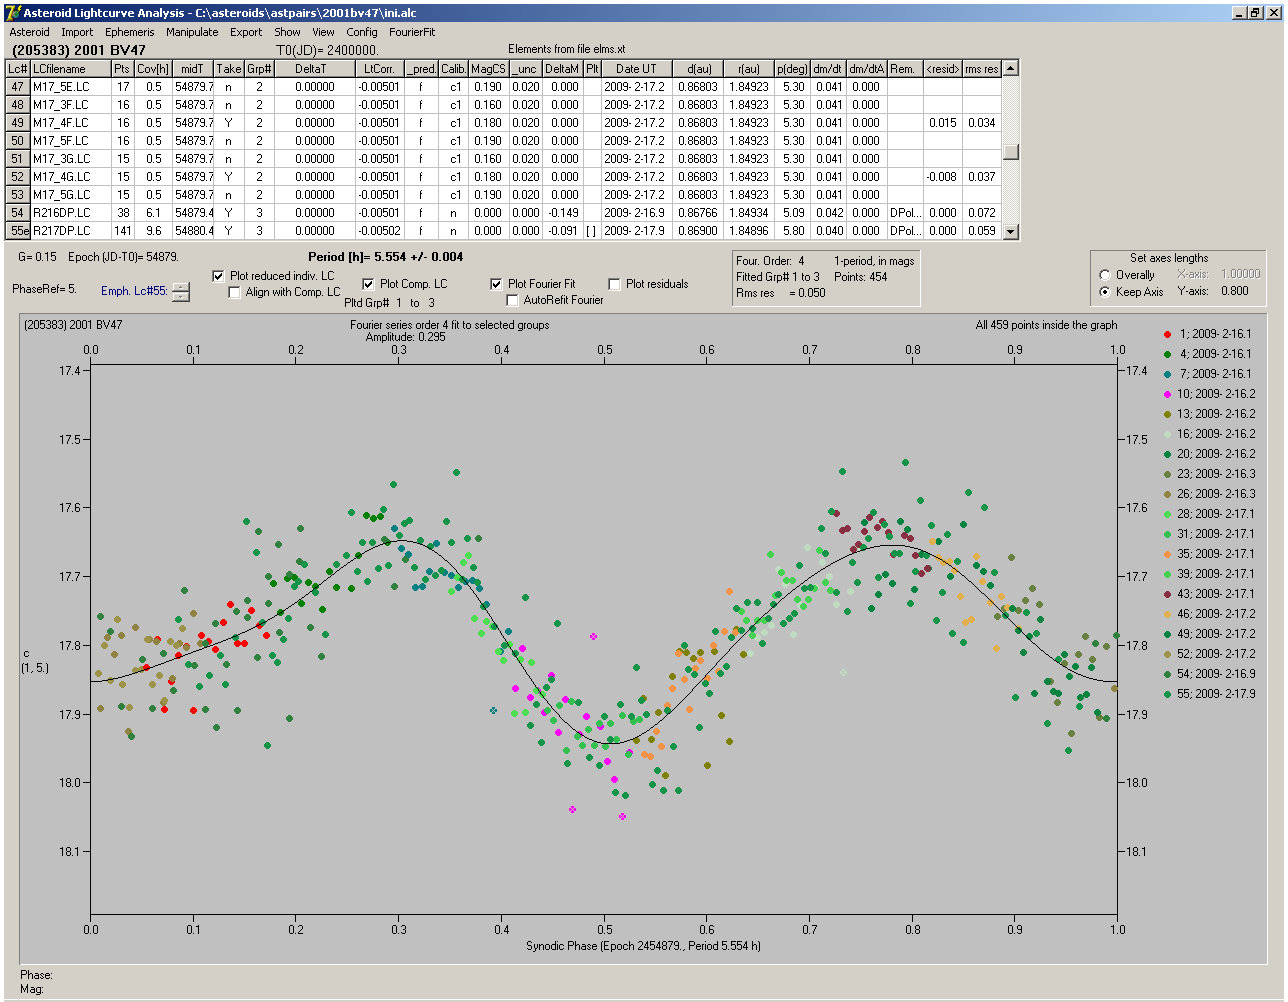This screenshot has height=1002, width=1288.
Task: Open the Manipulate menu
Action: (192, 32)
